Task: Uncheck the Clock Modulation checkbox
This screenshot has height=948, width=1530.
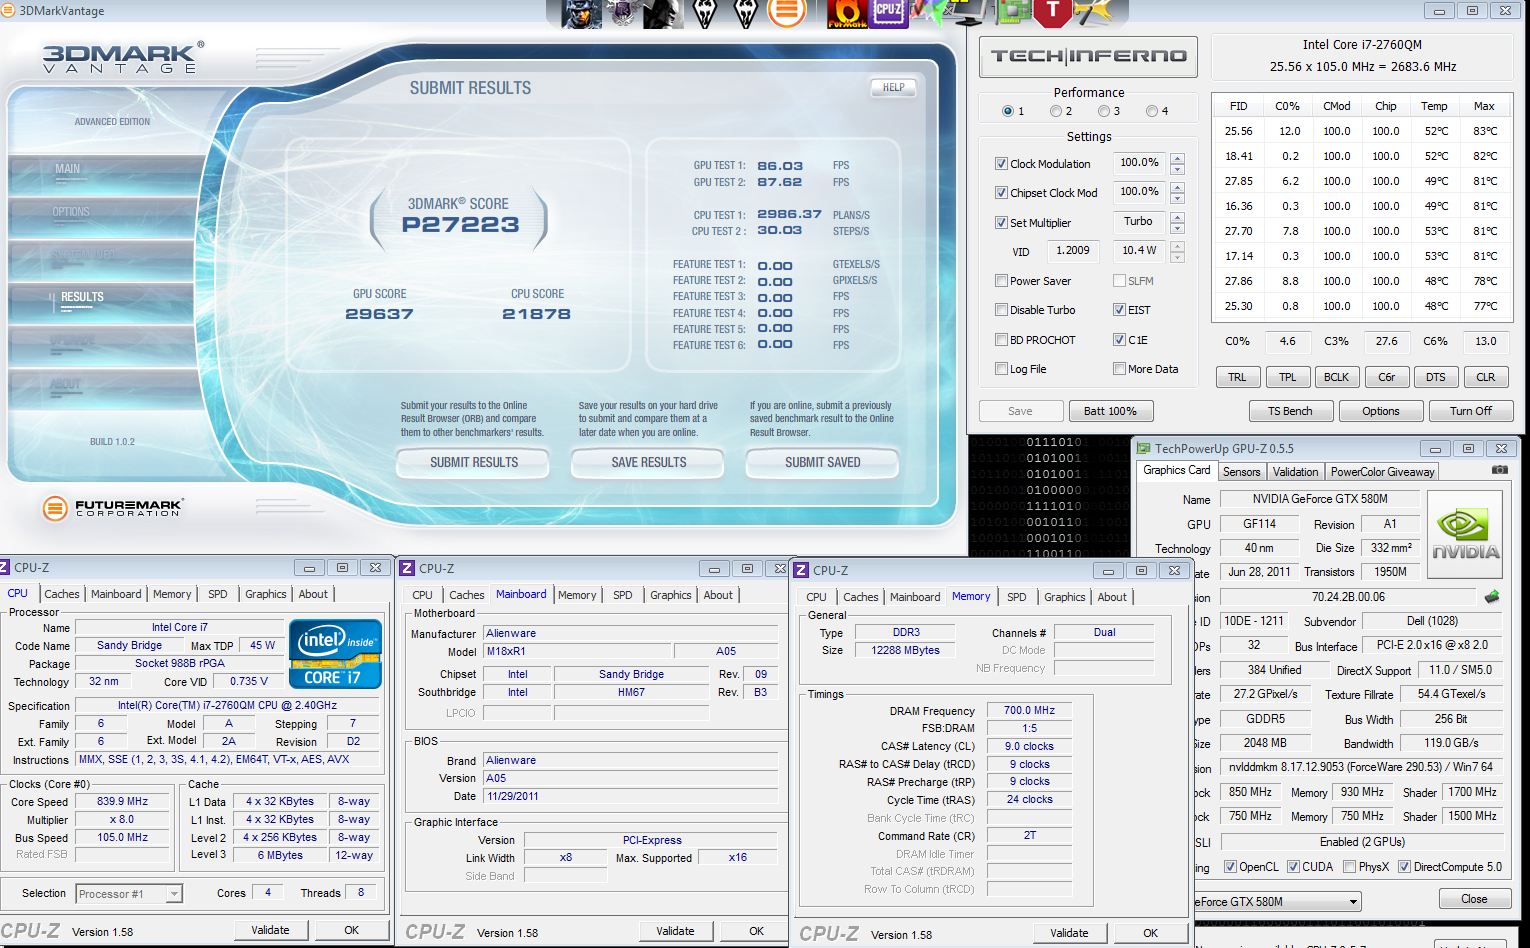Action: click(x=1001, y=164)
